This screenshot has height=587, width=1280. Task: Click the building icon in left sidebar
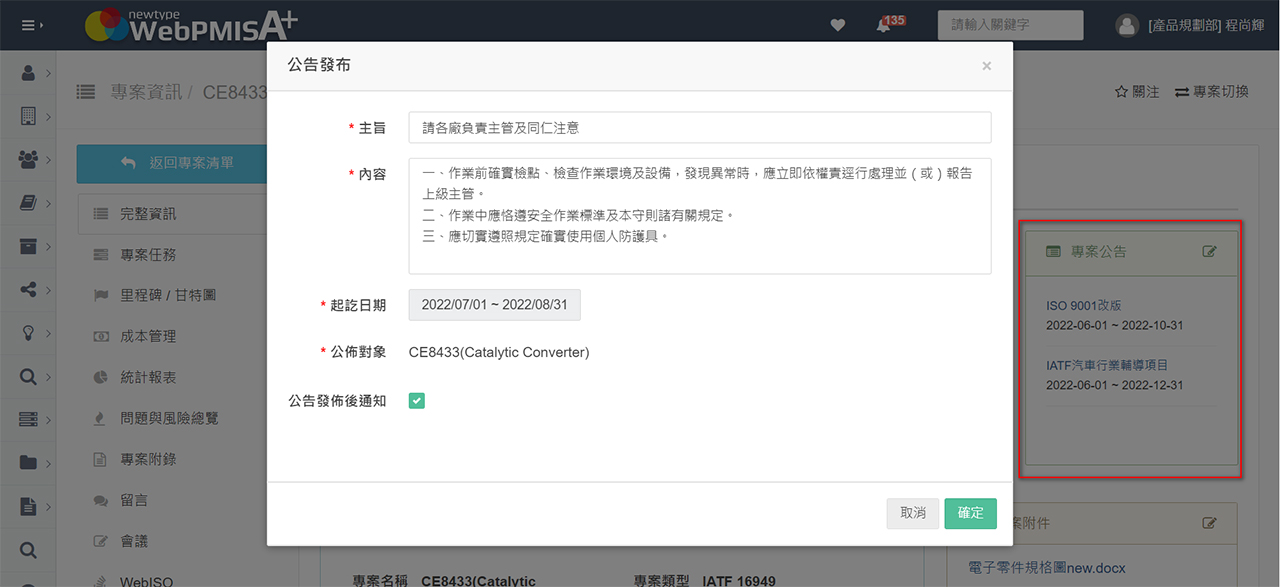click(28, 117)
